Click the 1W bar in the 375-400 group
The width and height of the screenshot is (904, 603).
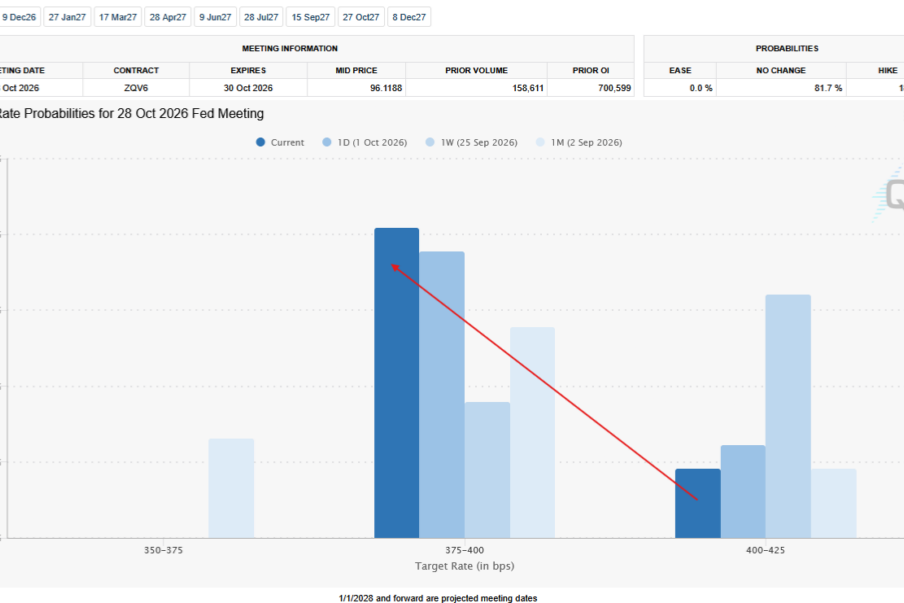[487, 470]
